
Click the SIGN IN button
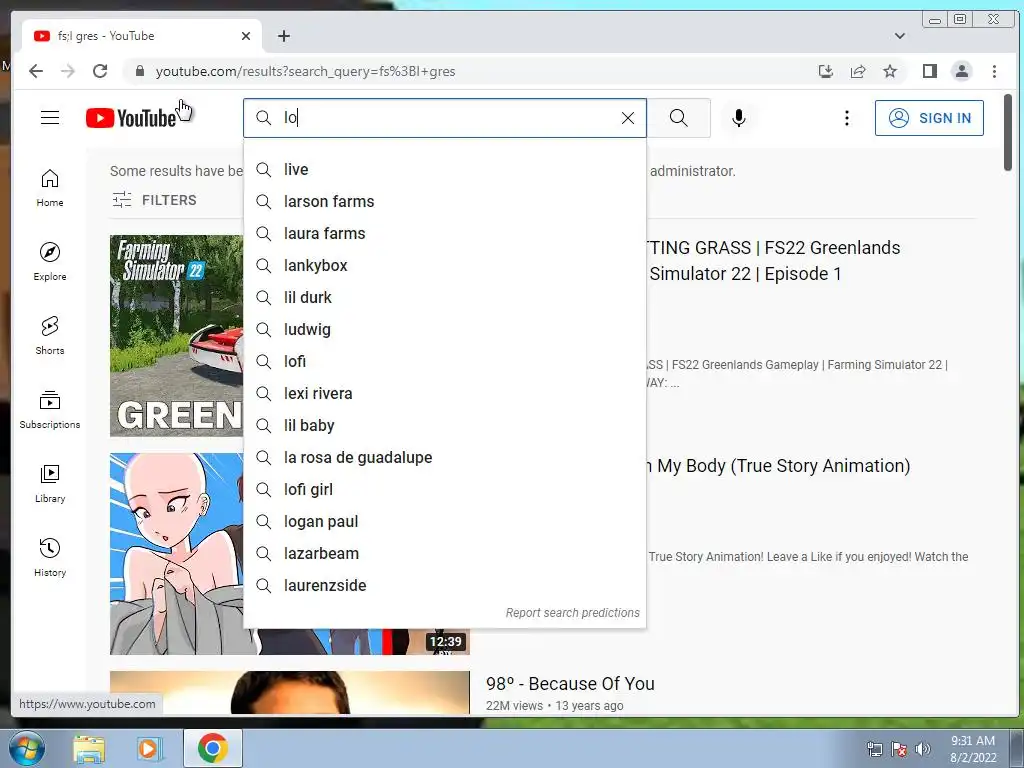929,118
